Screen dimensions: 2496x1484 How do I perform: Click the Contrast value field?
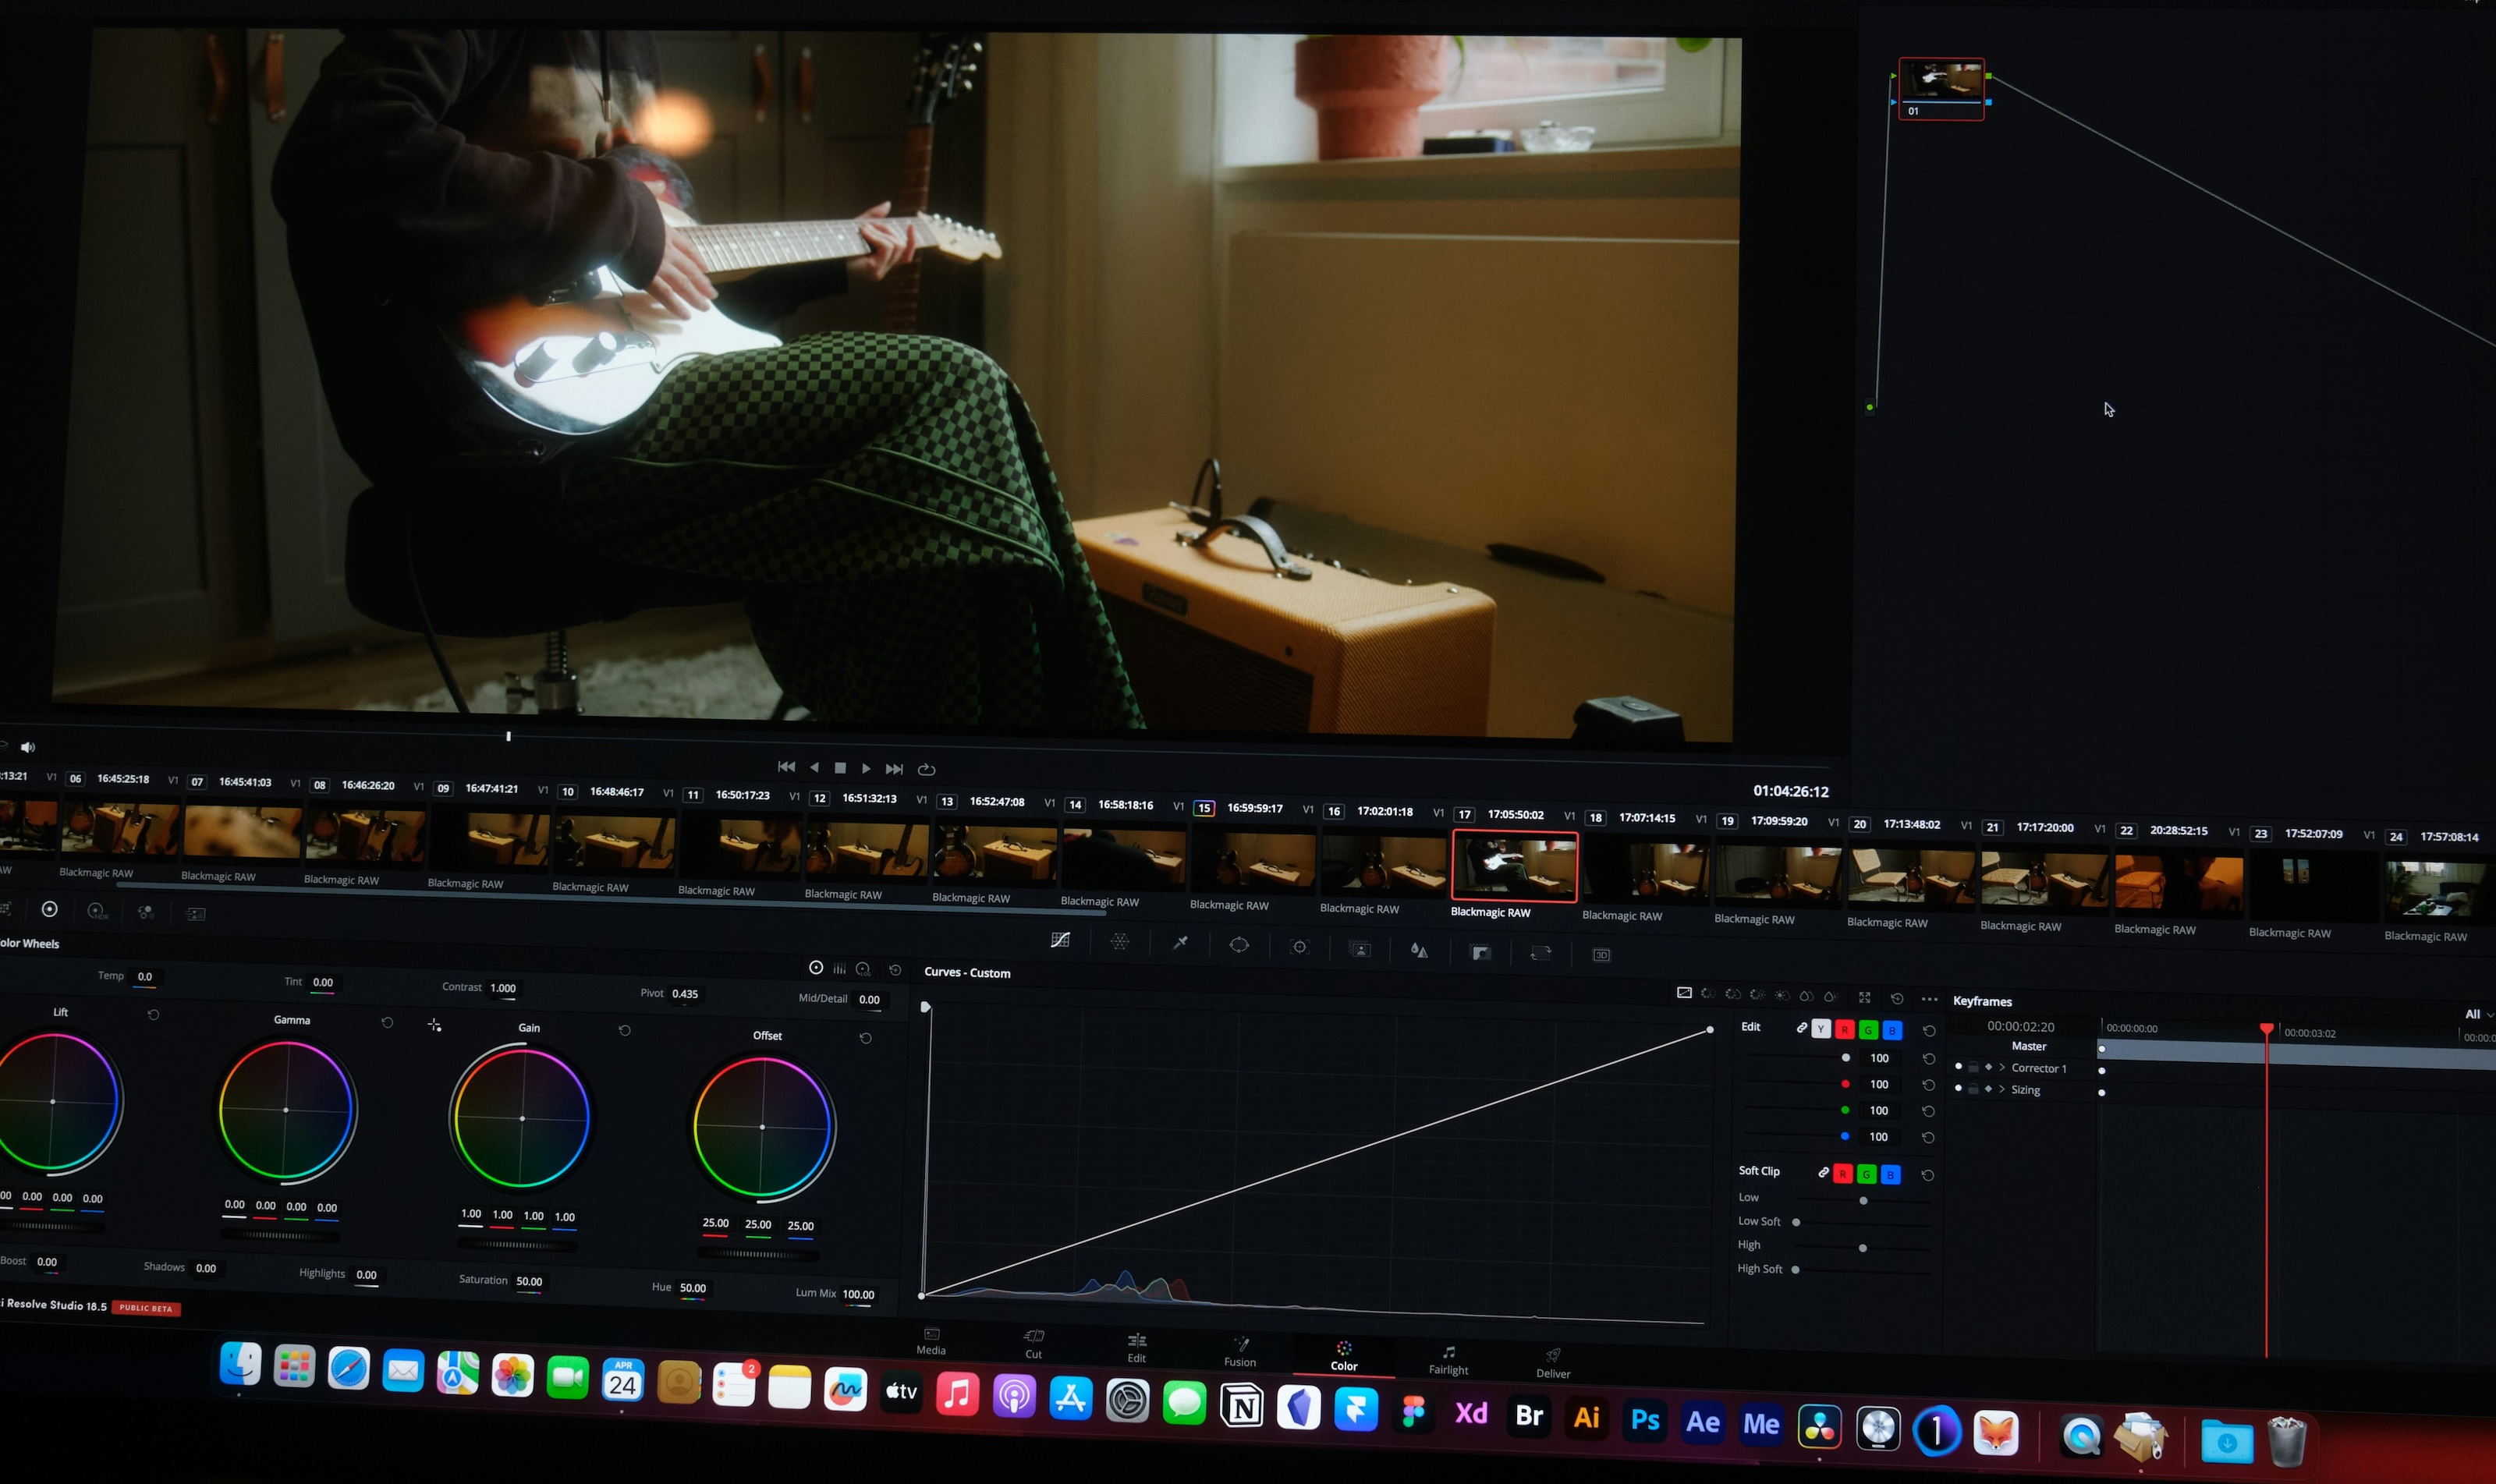pyautogui.click(x=503, y=988)
